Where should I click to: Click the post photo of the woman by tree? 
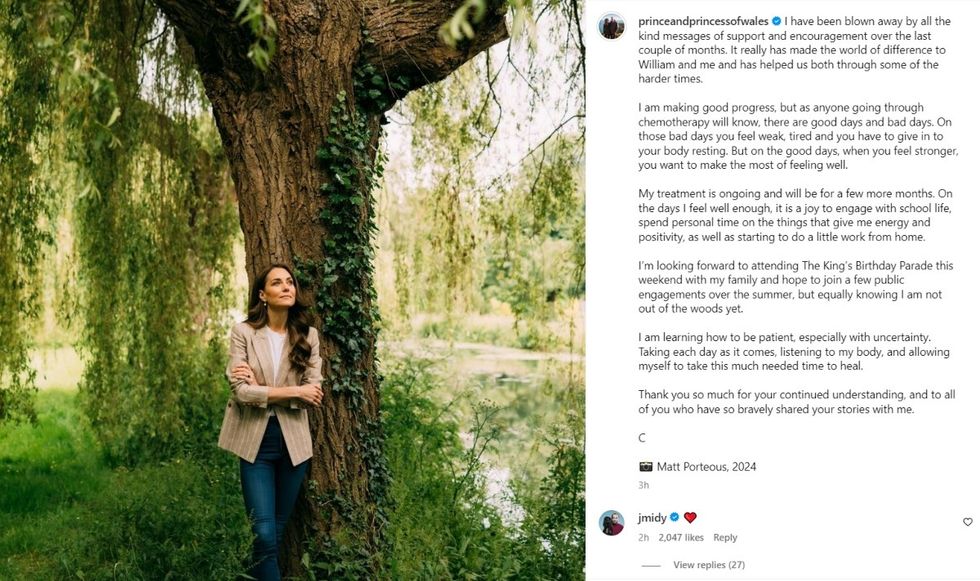pyautogui.click(x=292, y=290)
